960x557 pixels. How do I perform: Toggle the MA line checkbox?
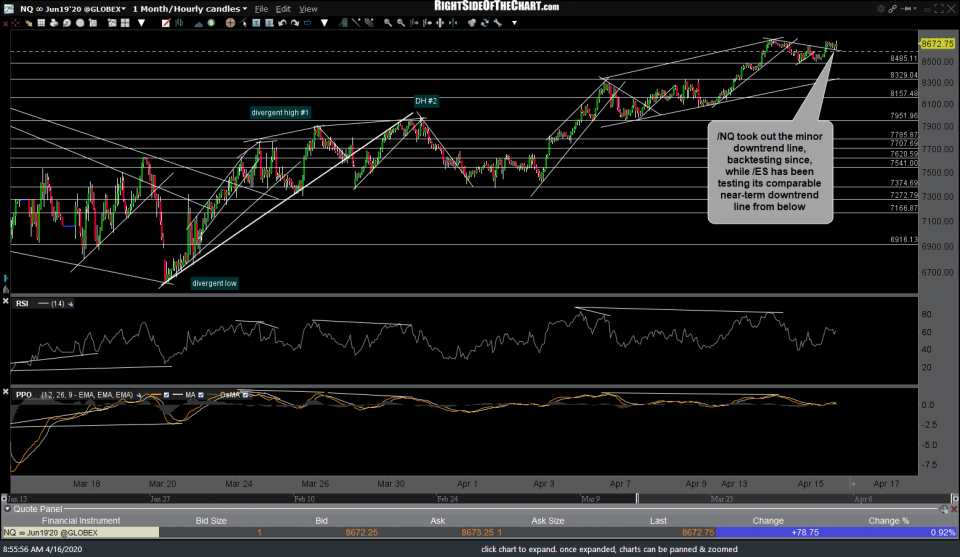[201, 395]
